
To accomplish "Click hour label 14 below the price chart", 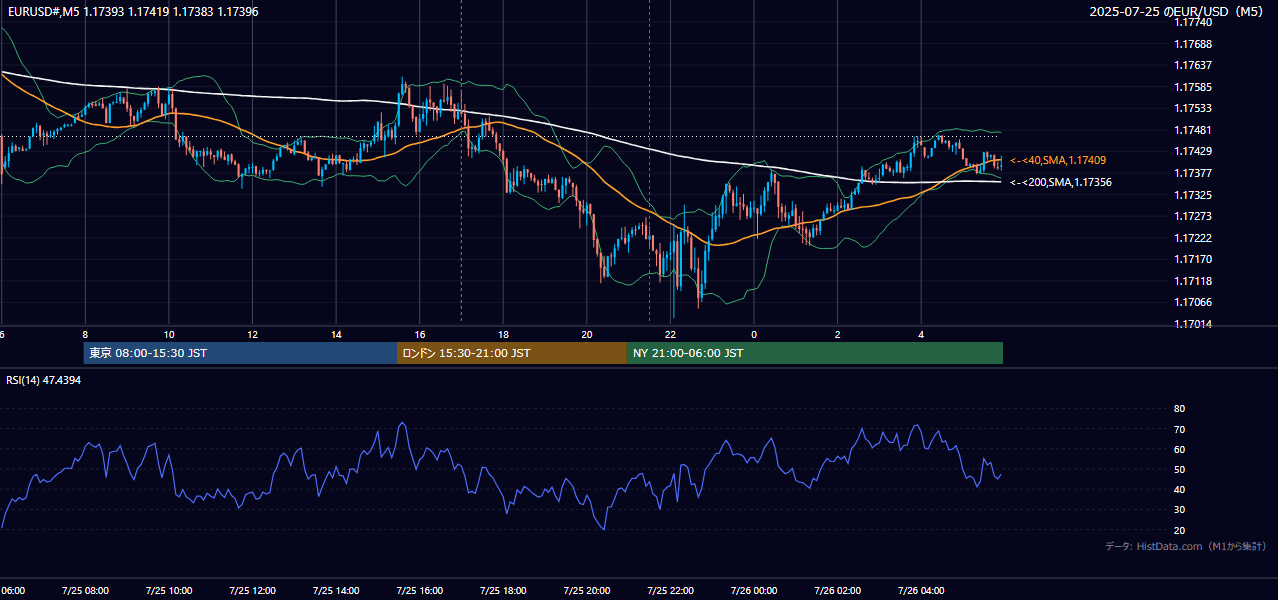I will 336,334.
